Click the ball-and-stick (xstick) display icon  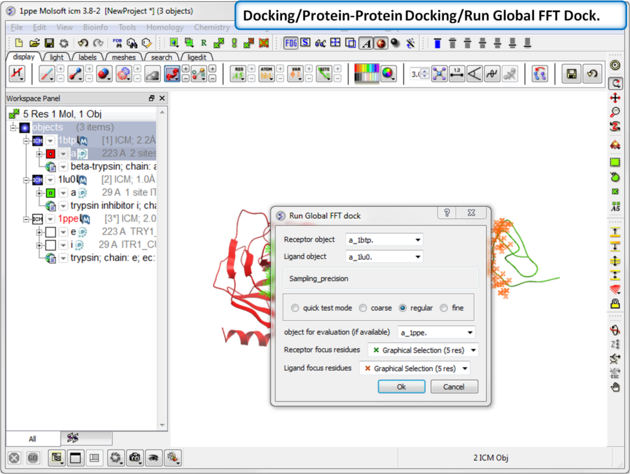[x=76, y=74]
